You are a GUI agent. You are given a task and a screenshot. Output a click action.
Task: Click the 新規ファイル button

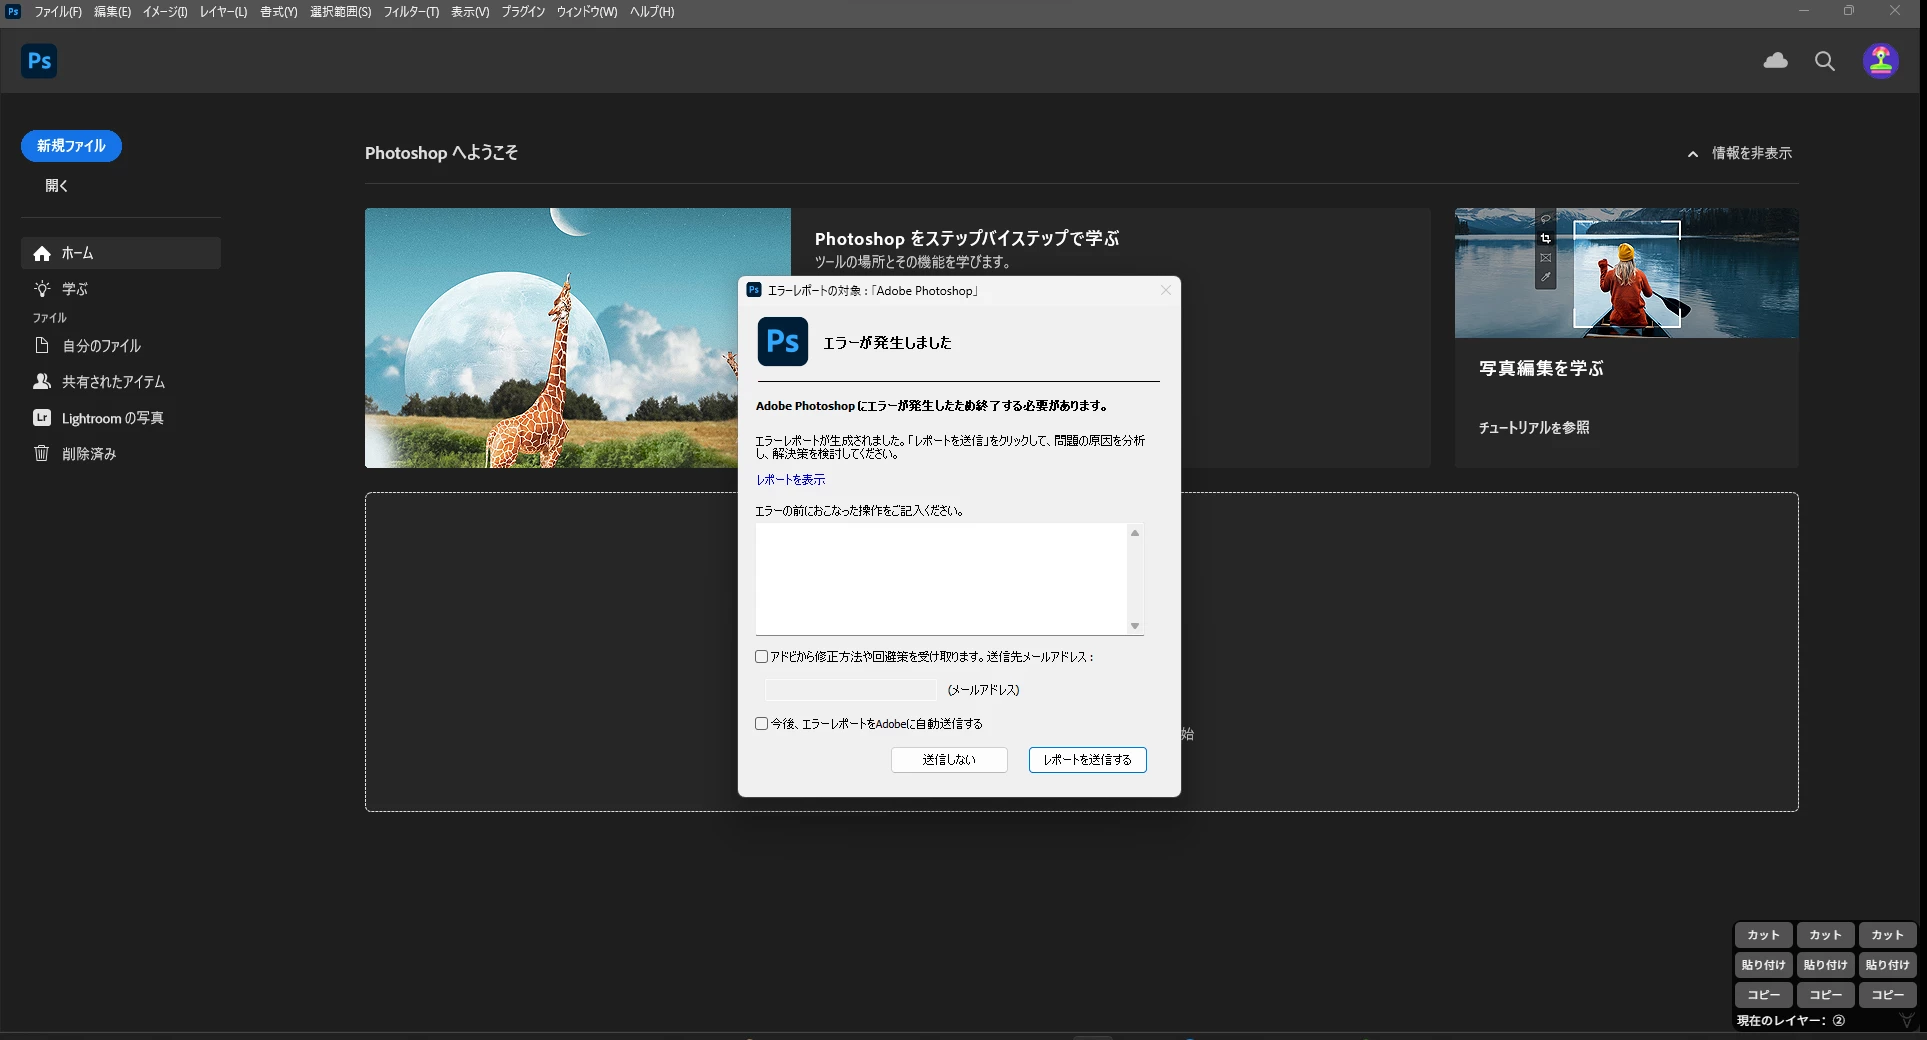tap(71, 146)
